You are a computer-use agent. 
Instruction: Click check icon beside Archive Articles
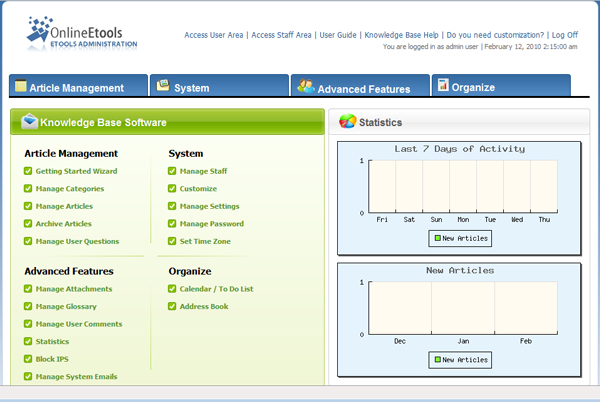click(28, 223)
